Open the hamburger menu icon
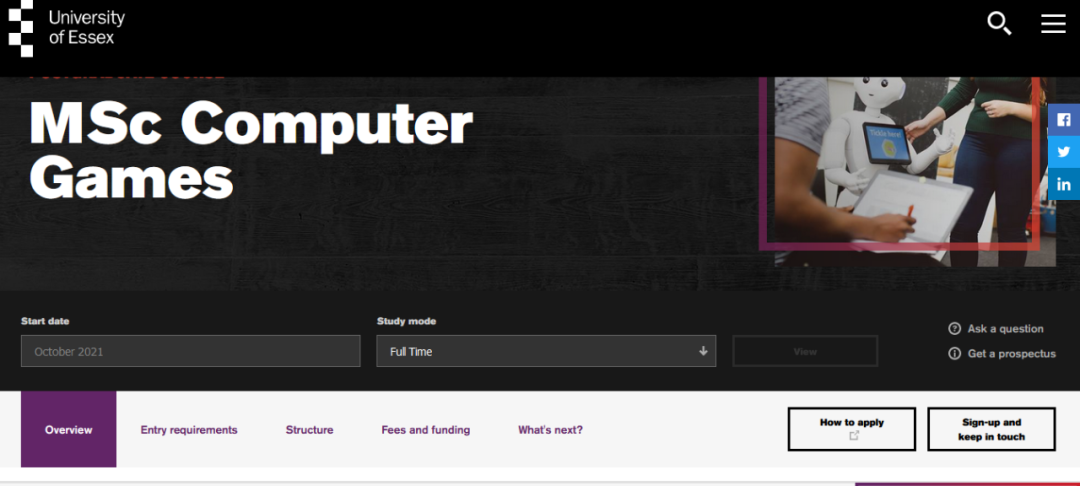The width and height of the screenshot is (1080, 486). tap(1053, 23)
